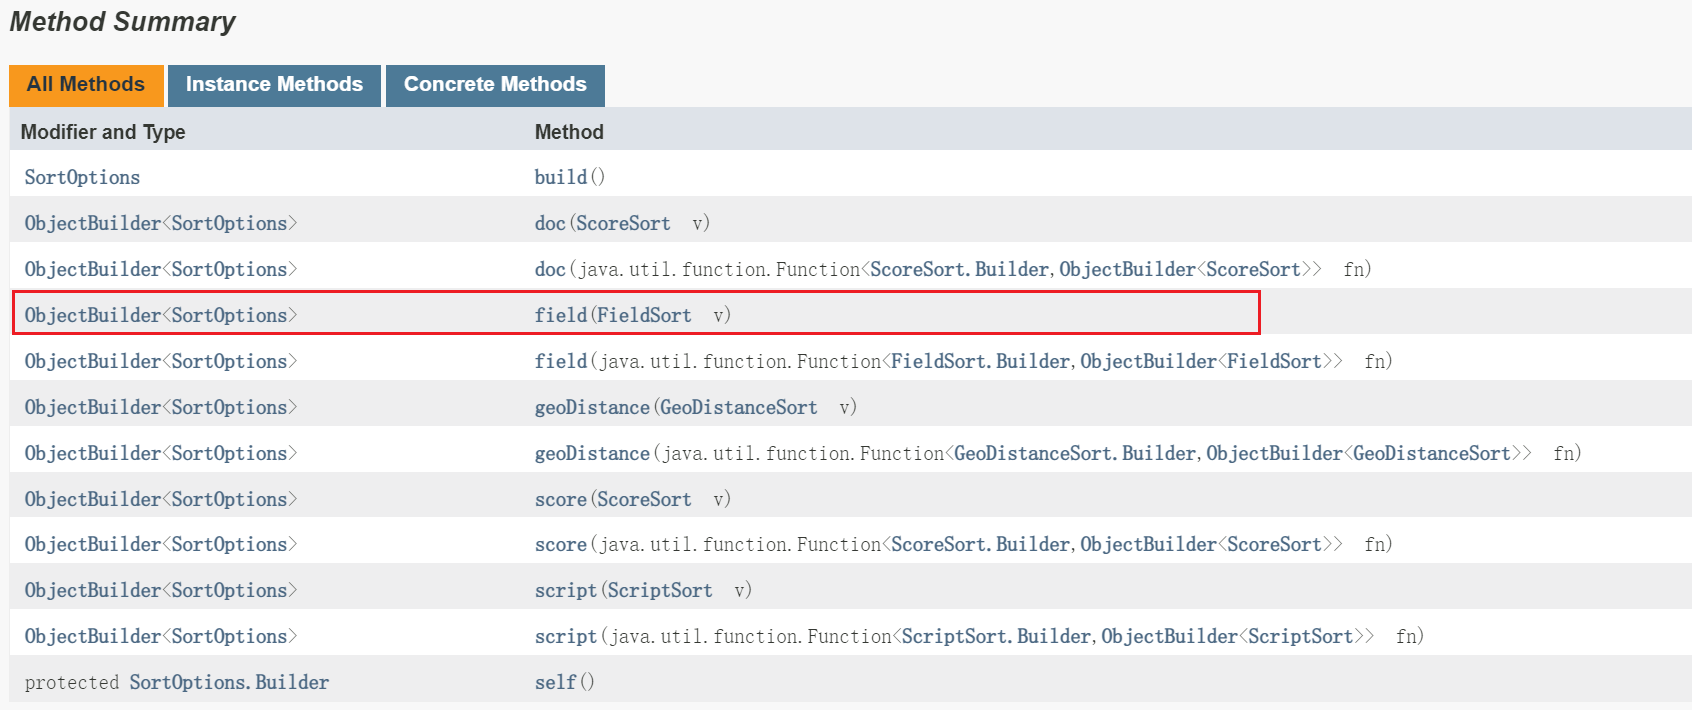
Task: Click ScoreSort.Builder in the doc function row
Action: click(959, 269)
